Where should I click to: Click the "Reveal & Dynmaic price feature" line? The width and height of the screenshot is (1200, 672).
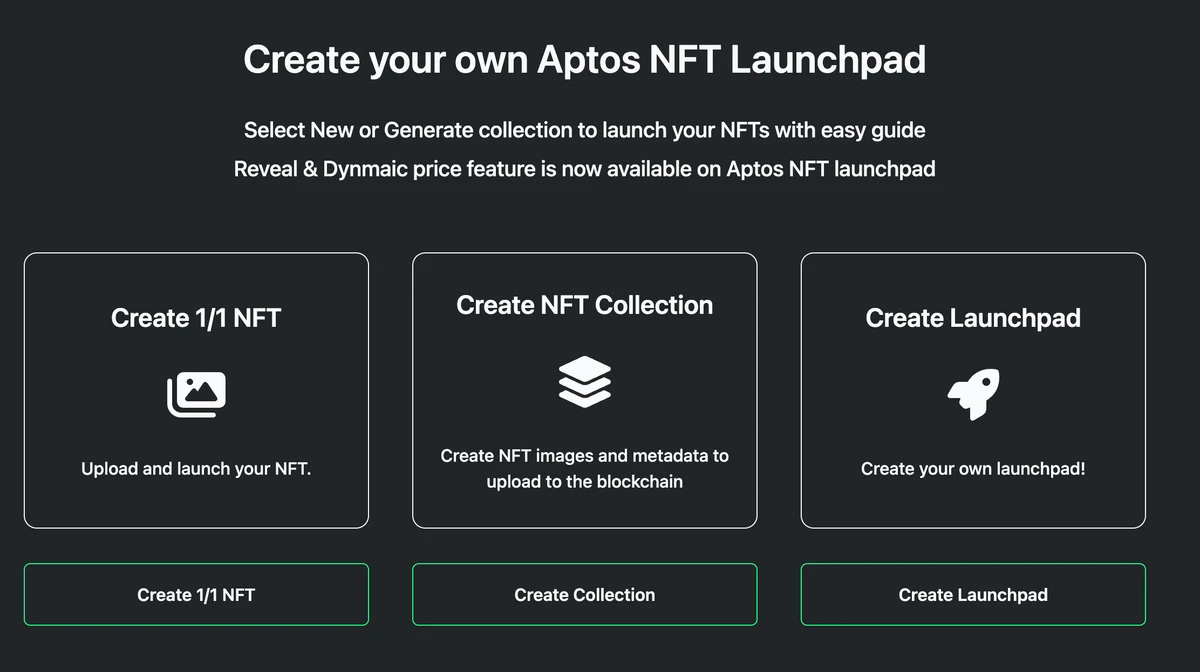click(x=585, y=169)
